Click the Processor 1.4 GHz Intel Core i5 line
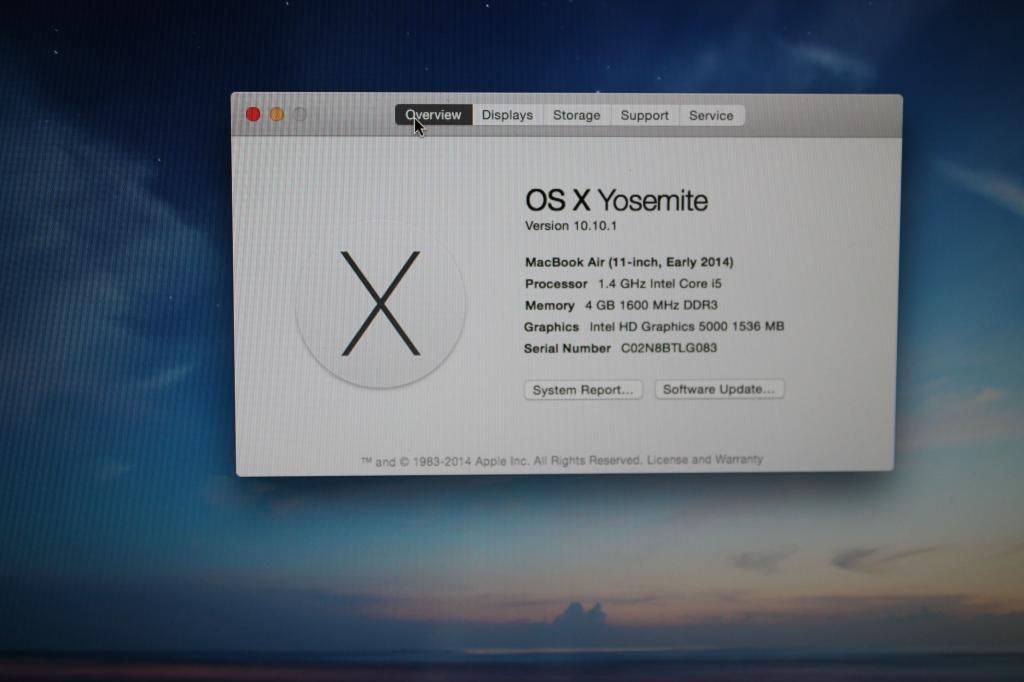This screenshot has width=1024, height=682. click(624, 284)
